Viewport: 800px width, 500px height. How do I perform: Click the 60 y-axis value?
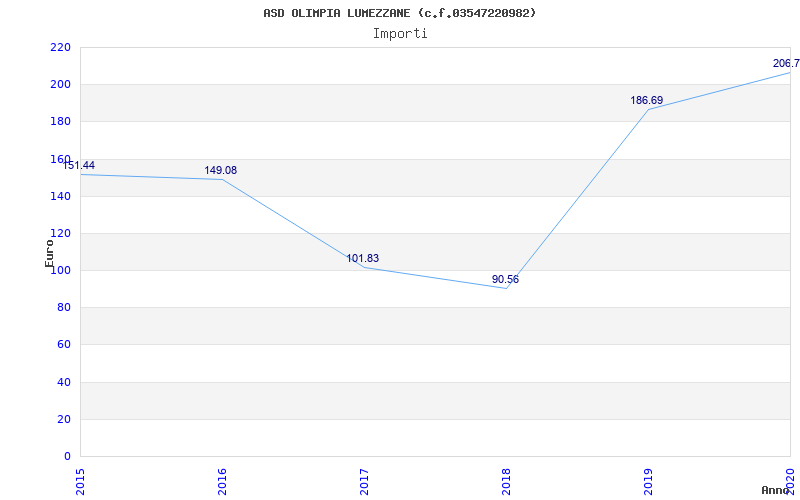63,345
